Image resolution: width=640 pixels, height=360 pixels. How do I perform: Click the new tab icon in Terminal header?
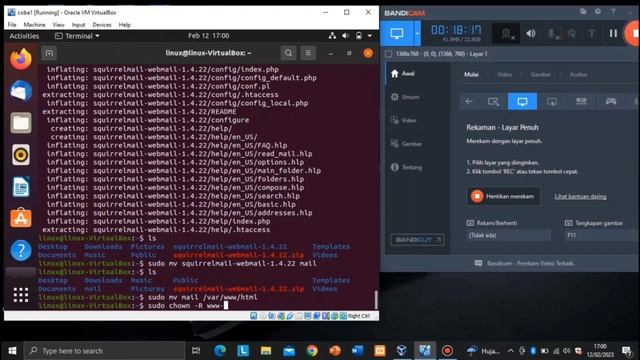click(49, 53)
